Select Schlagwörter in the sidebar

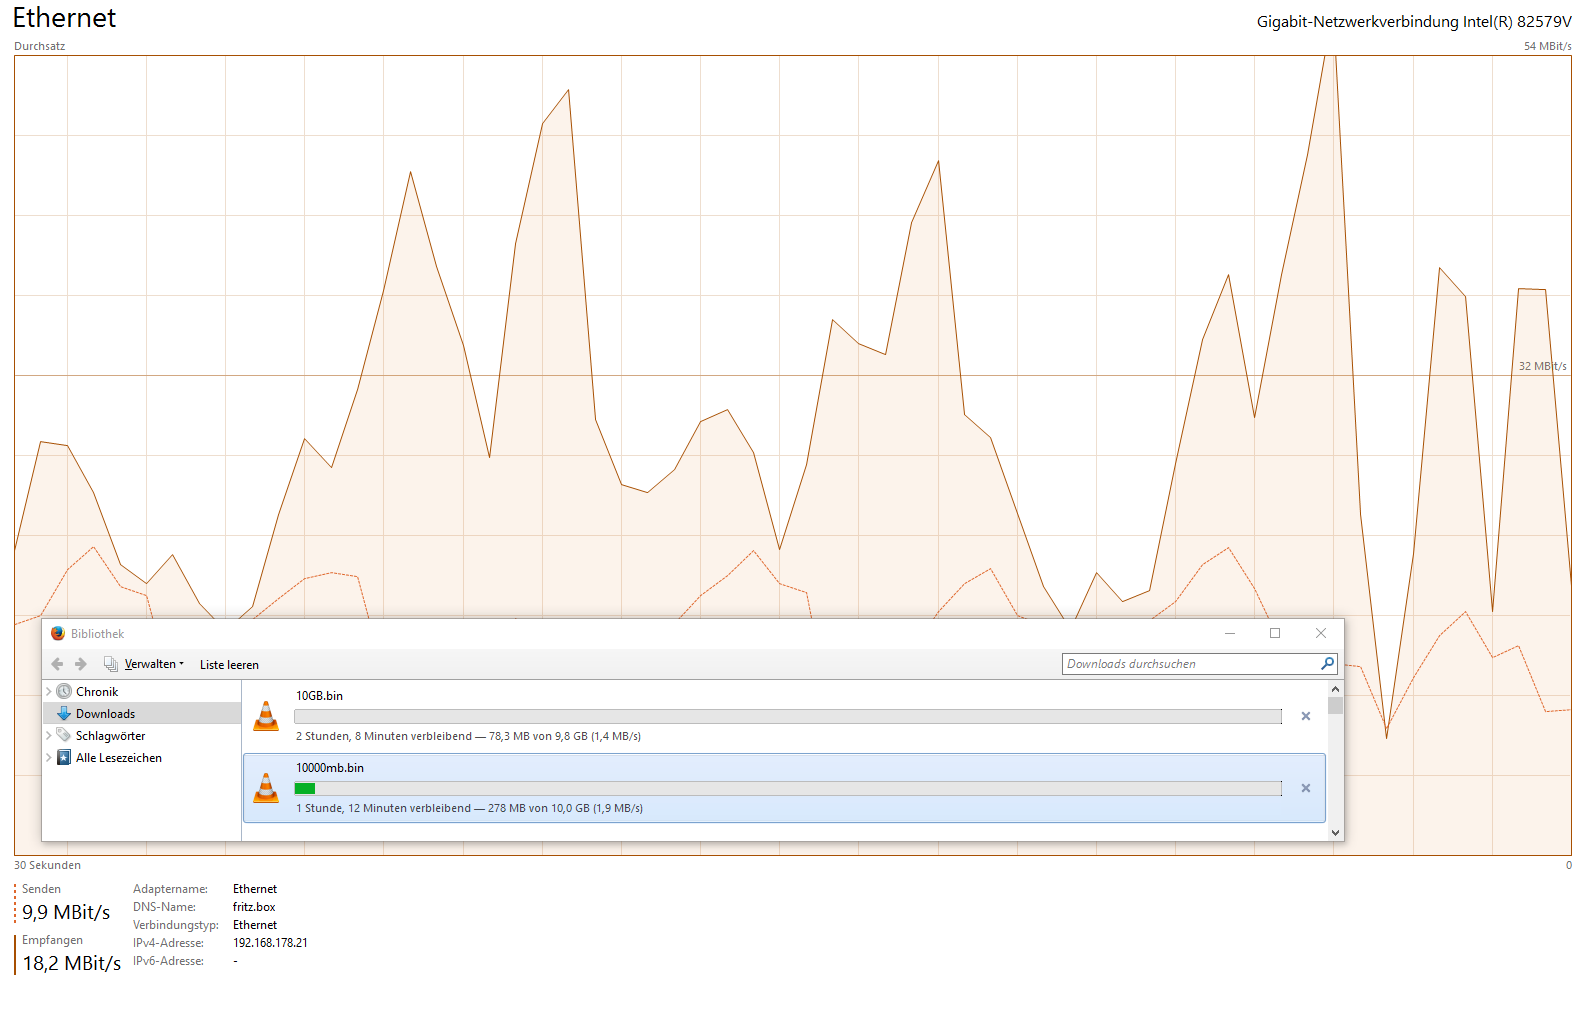[x=110, y=736]
